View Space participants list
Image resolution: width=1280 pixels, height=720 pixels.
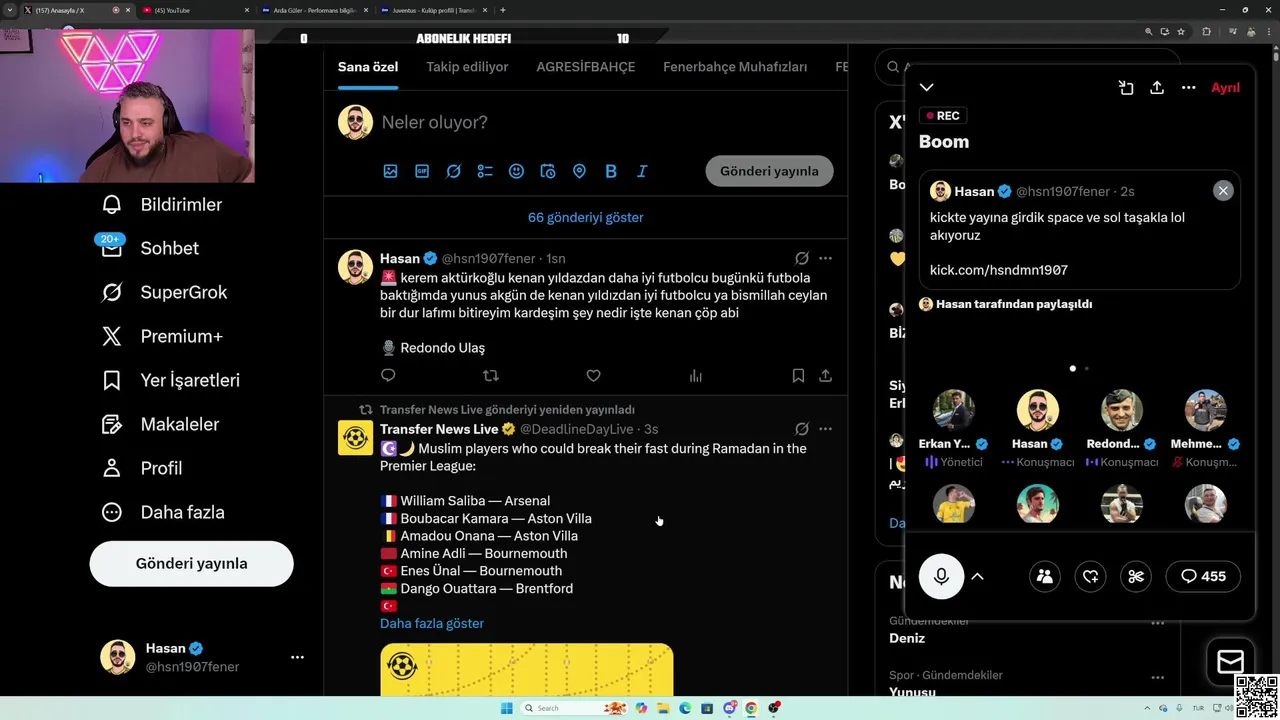tap(1045, 576)
